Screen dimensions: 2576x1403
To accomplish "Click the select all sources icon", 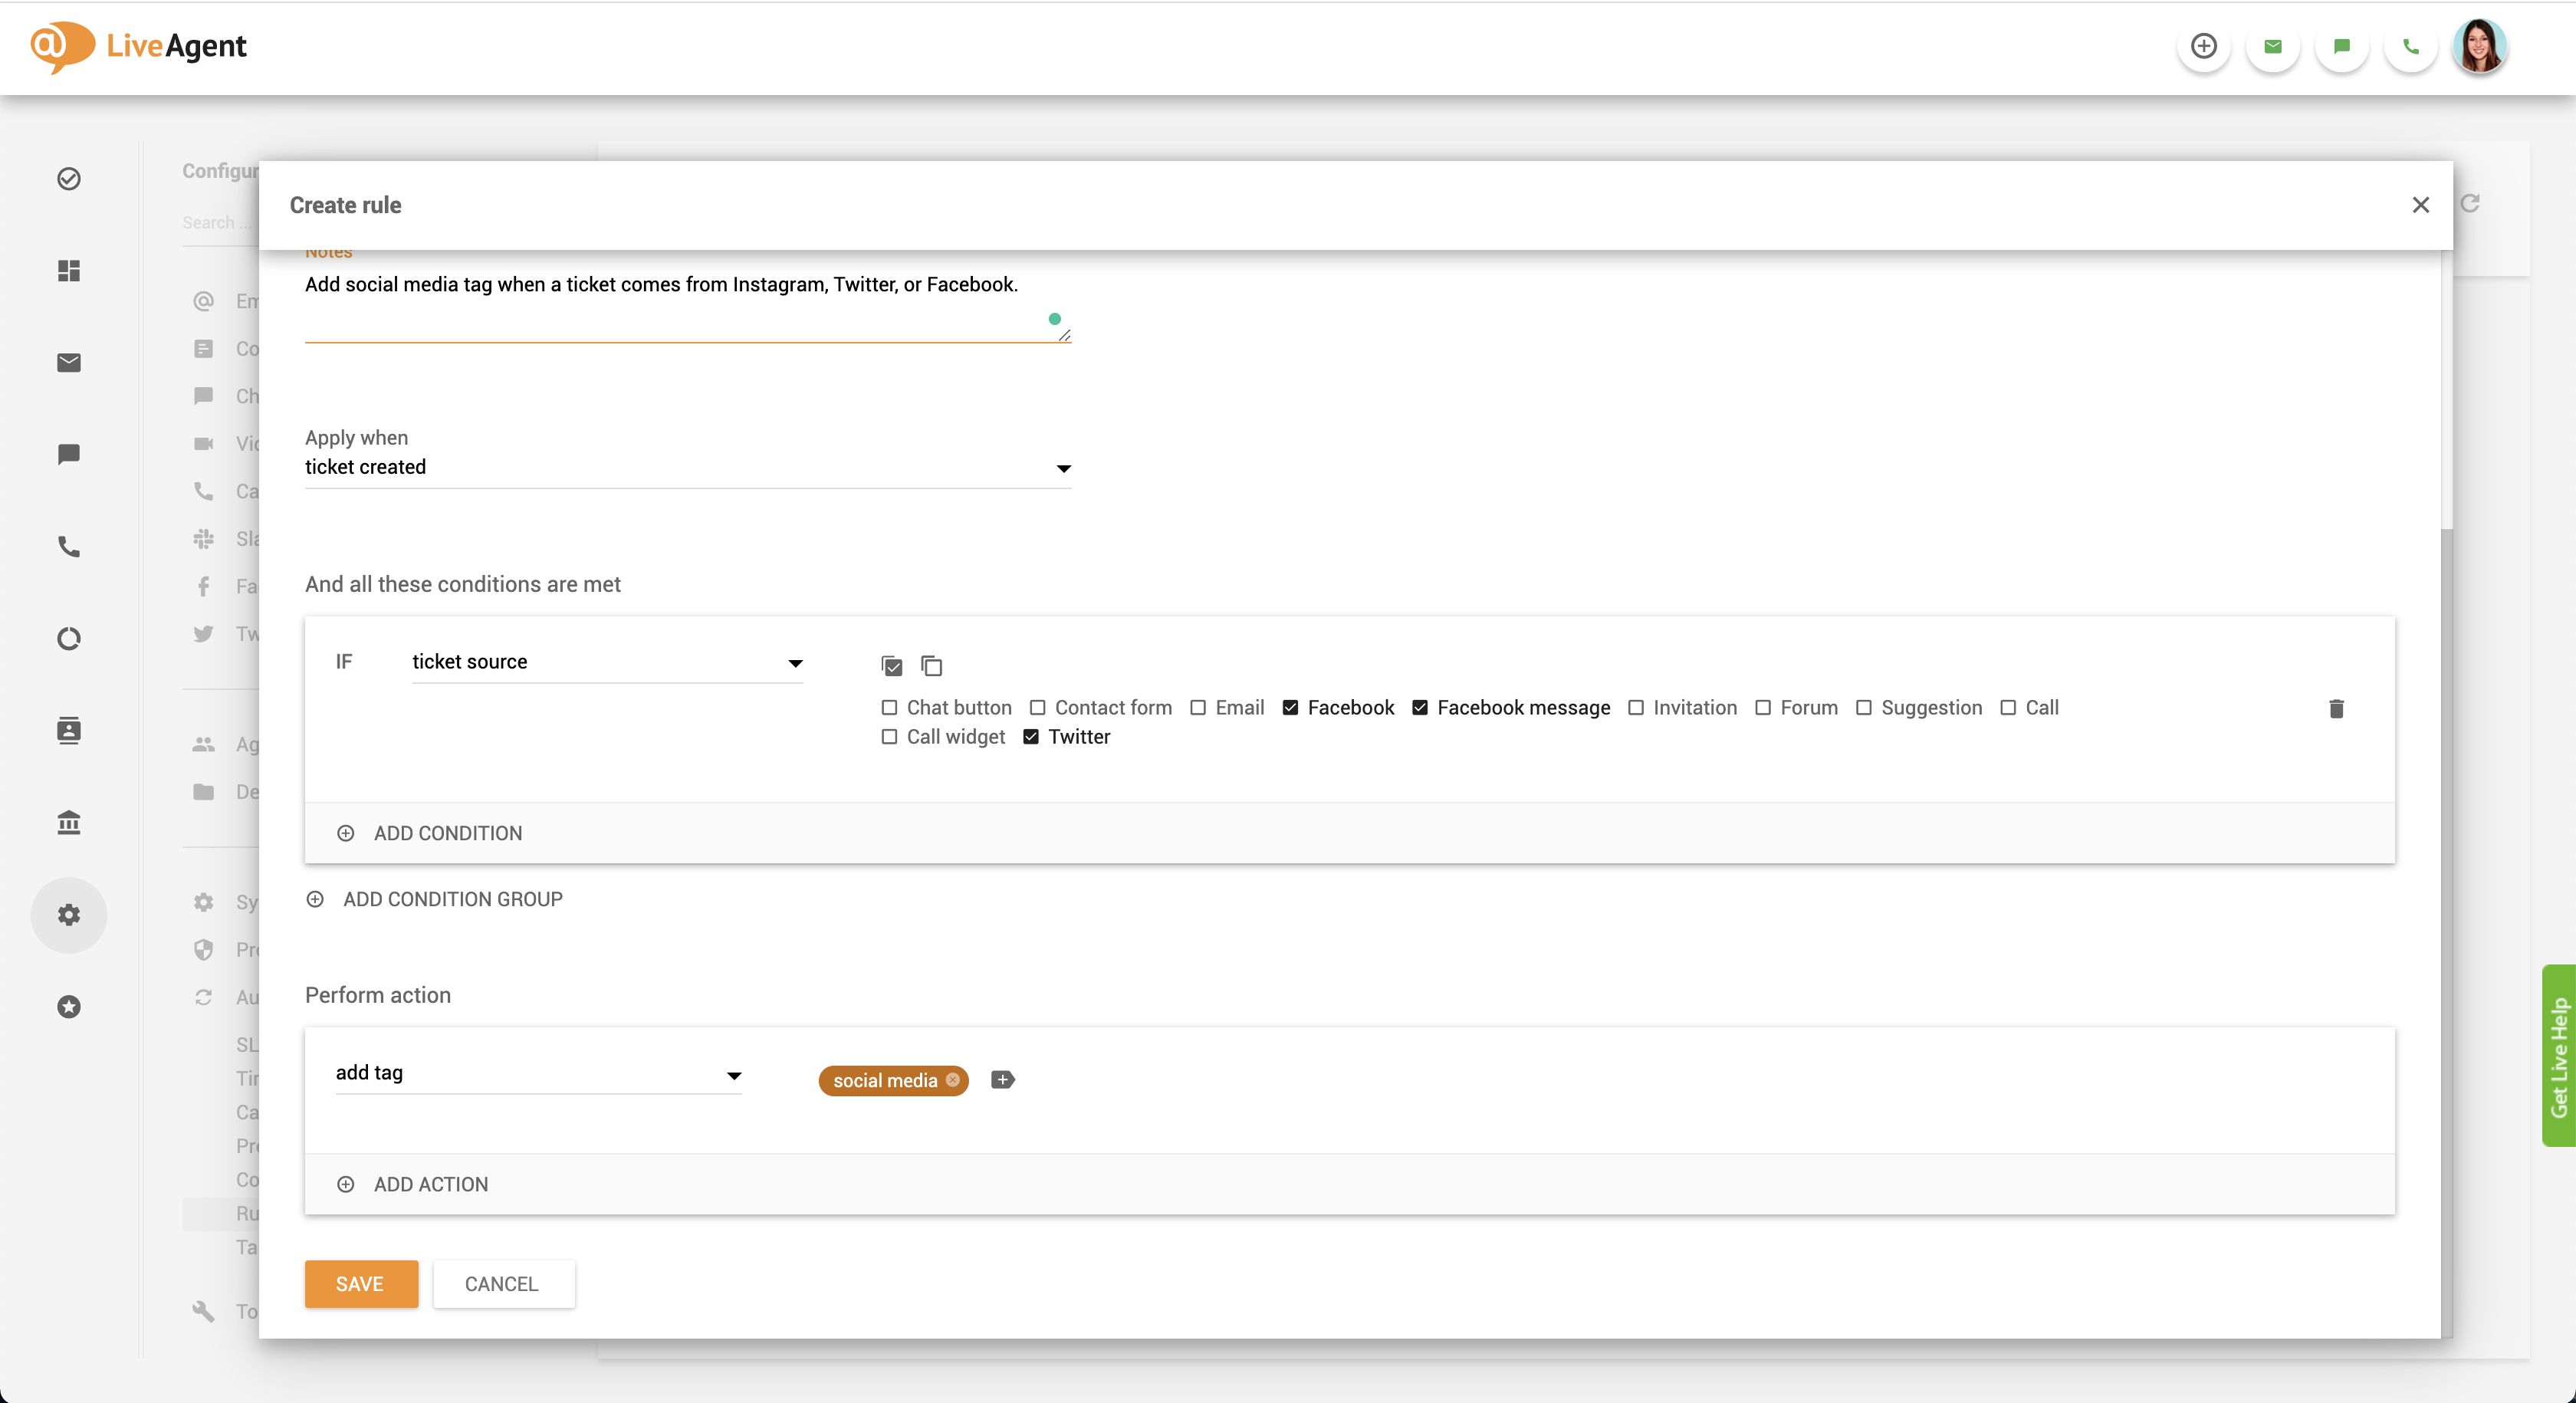I will (x=892, y=666).
